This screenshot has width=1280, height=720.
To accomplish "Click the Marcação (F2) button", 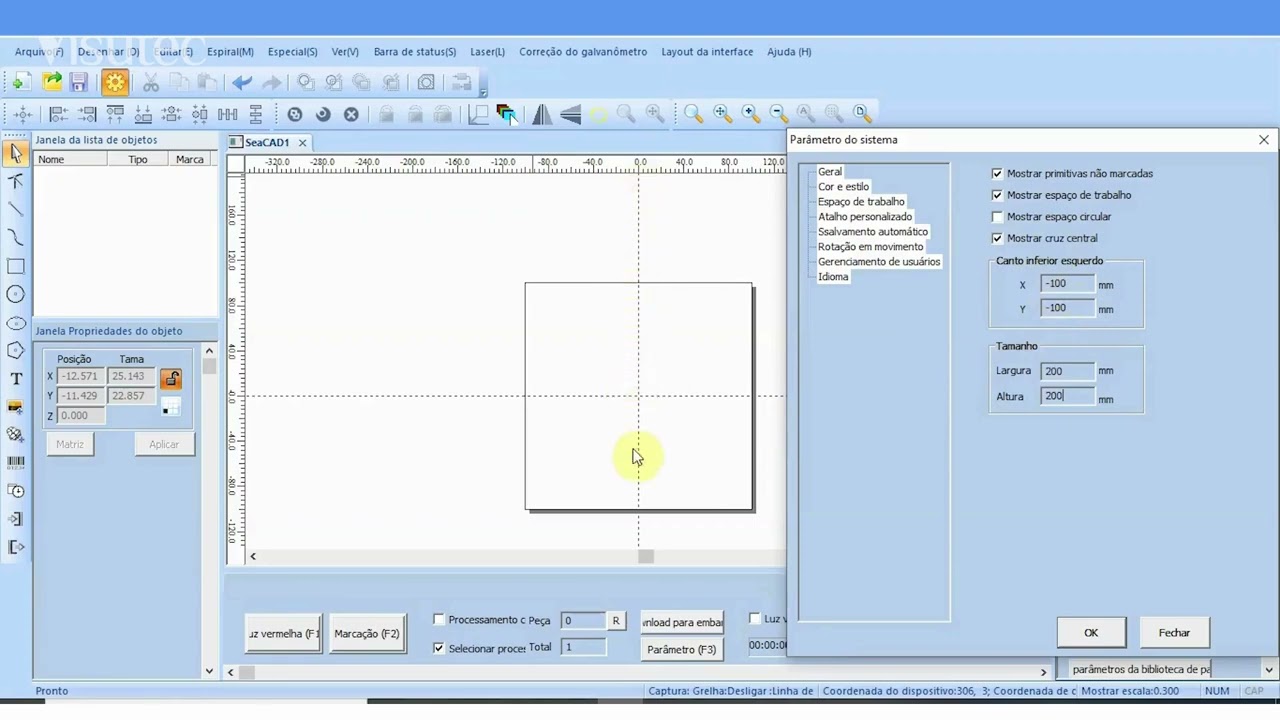I will [366, 633].
